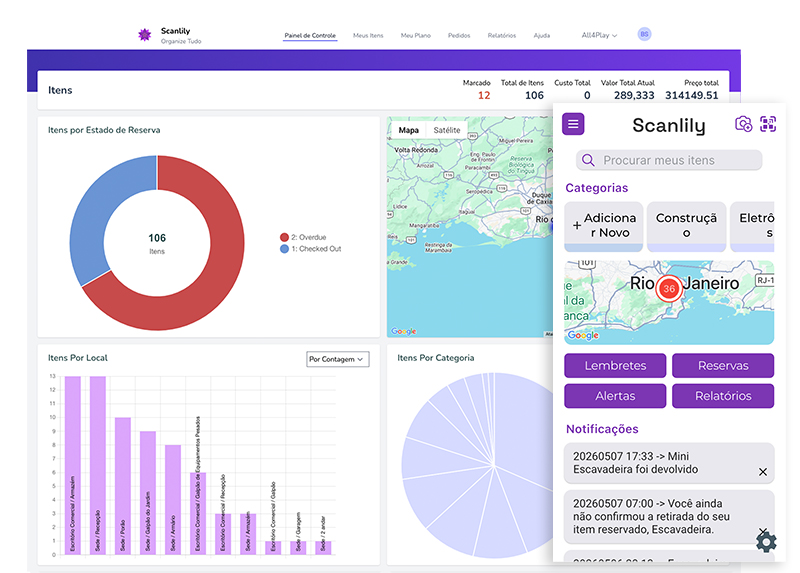Open settings gear icon in mobile panel
The image size is (800, 573).
click(x=766, y=541)
